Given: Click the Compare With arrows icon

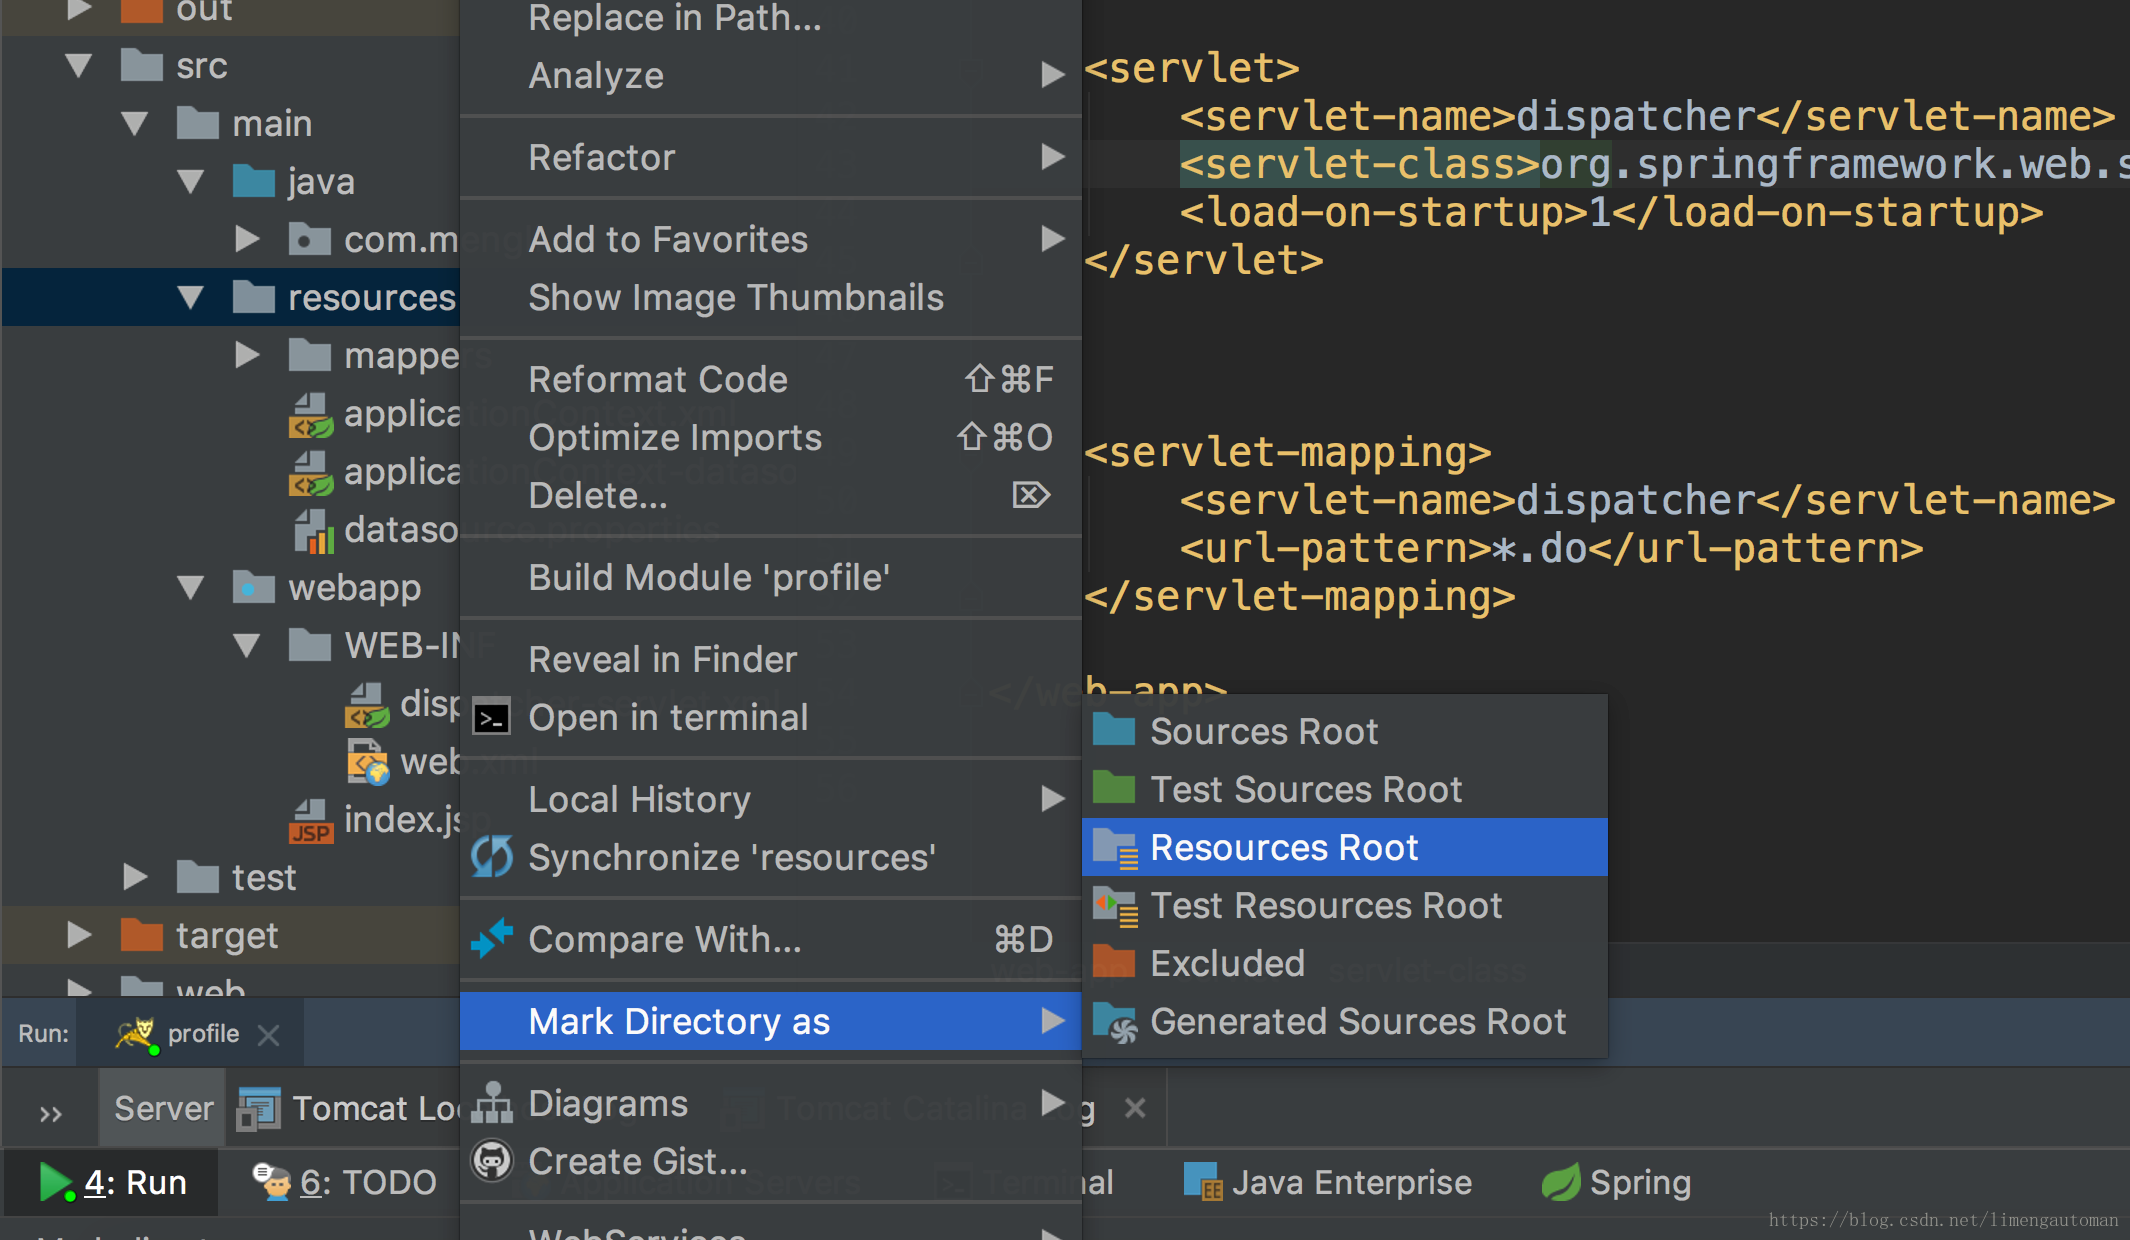Looking at the screenshot, I should (491, 939).
